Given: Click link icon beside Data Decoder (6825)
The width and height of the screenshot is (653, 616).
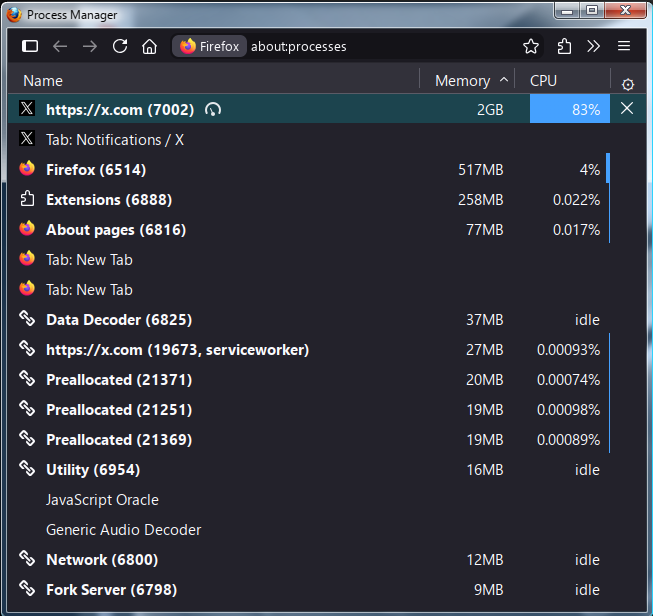Looking at the screenshot, I should point(27,318).
